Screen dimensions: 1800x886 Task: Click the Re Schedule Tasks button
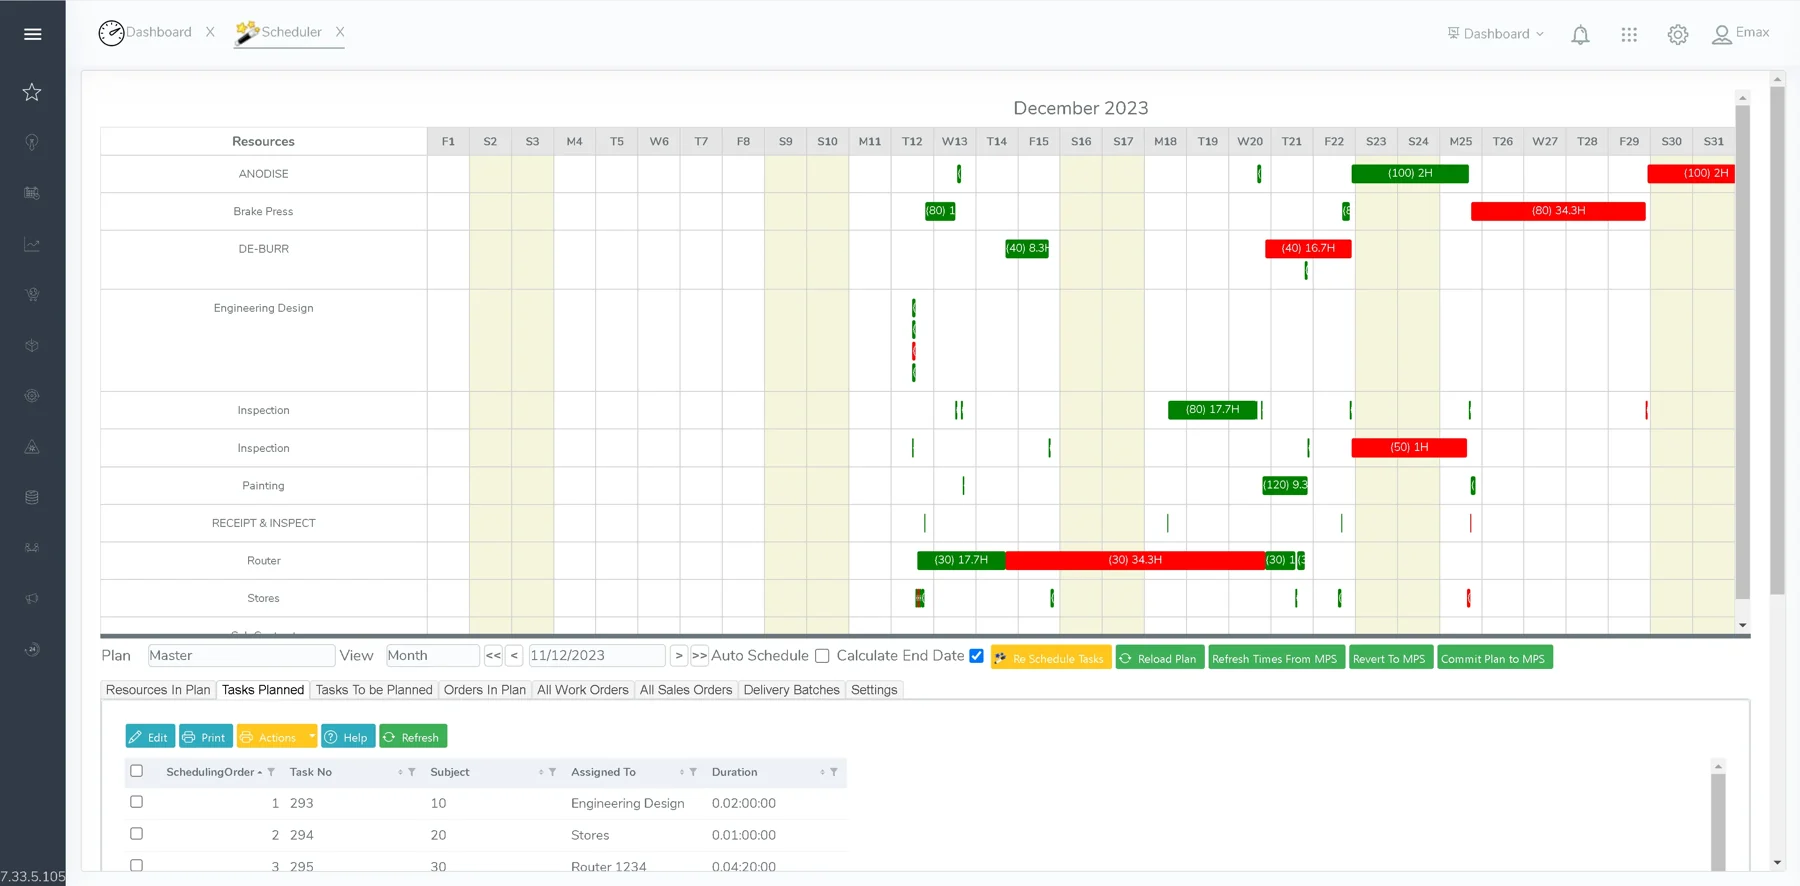click(x=1051, y=658)
